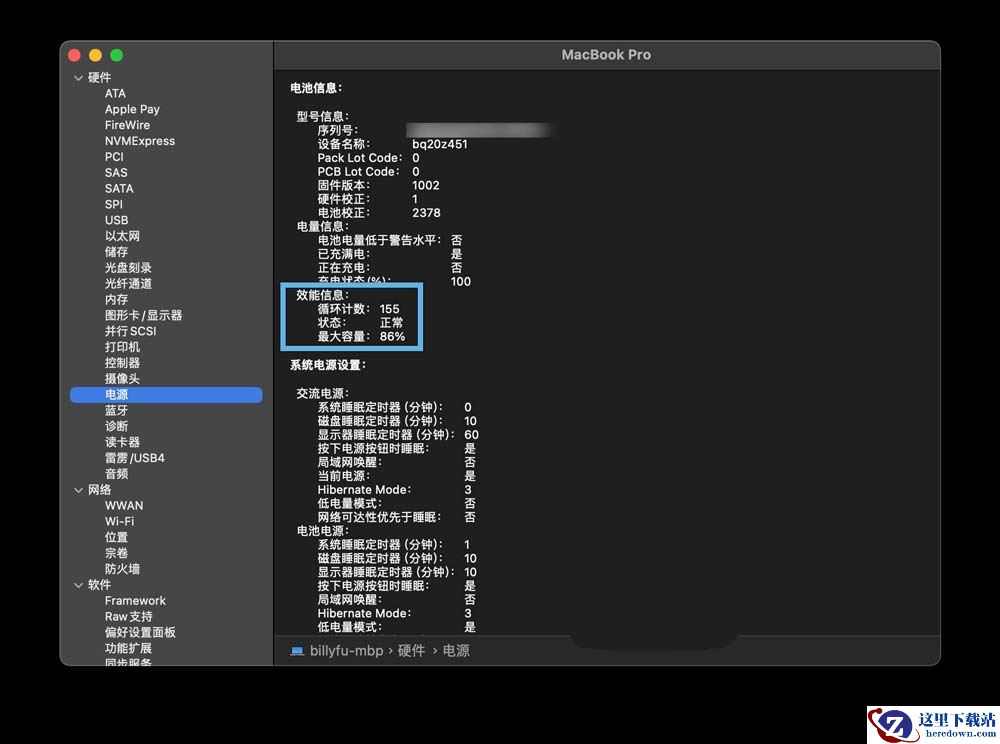Select 诊断 in sidebar

tap(116, 427)
